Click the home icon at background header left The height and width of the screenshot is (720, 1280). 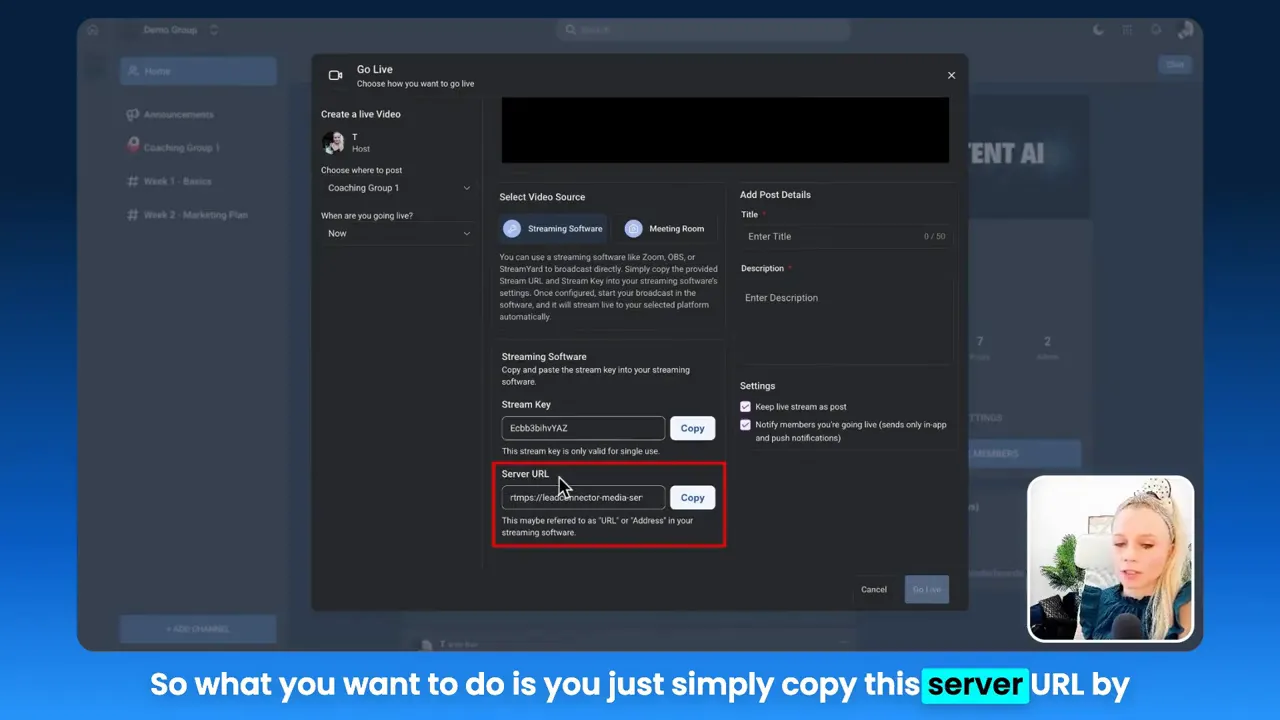93,30
